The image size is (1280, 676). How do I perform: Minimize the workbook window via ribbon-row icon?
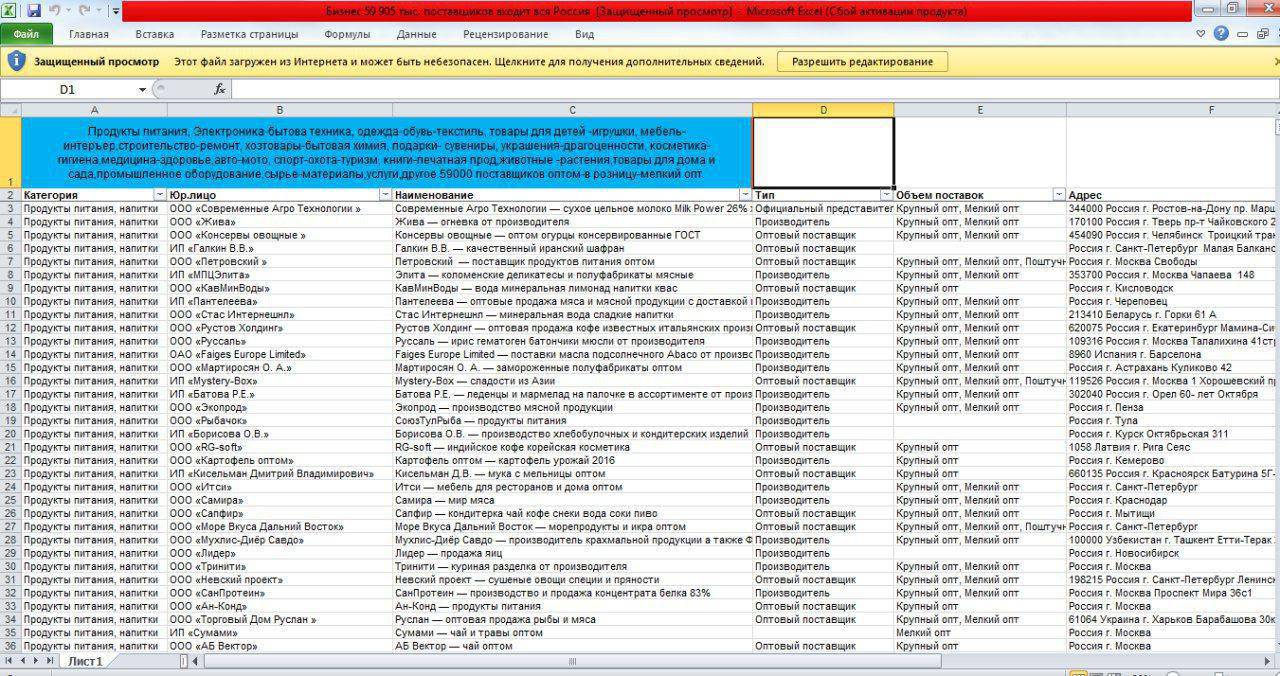(x=1240, y=34)
